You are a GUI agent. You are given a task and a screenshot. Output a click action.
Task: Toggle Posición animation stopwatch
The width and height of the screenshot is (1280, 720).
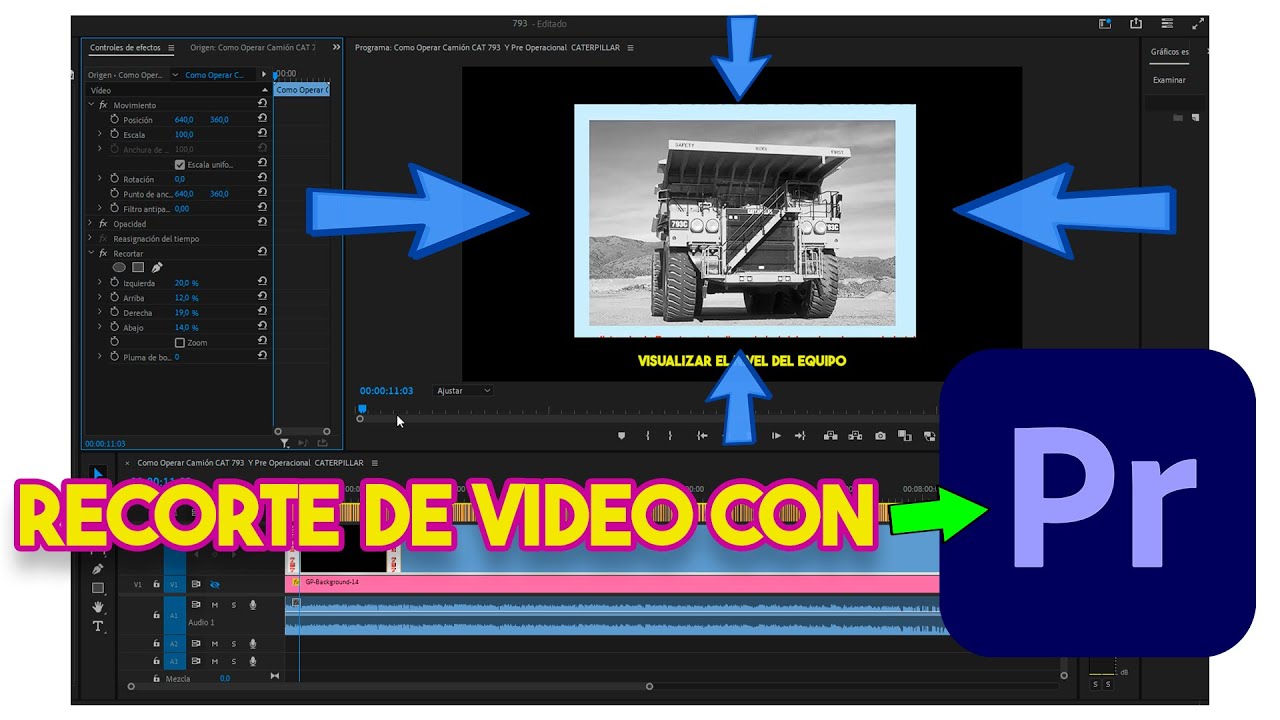click(114, 120)
